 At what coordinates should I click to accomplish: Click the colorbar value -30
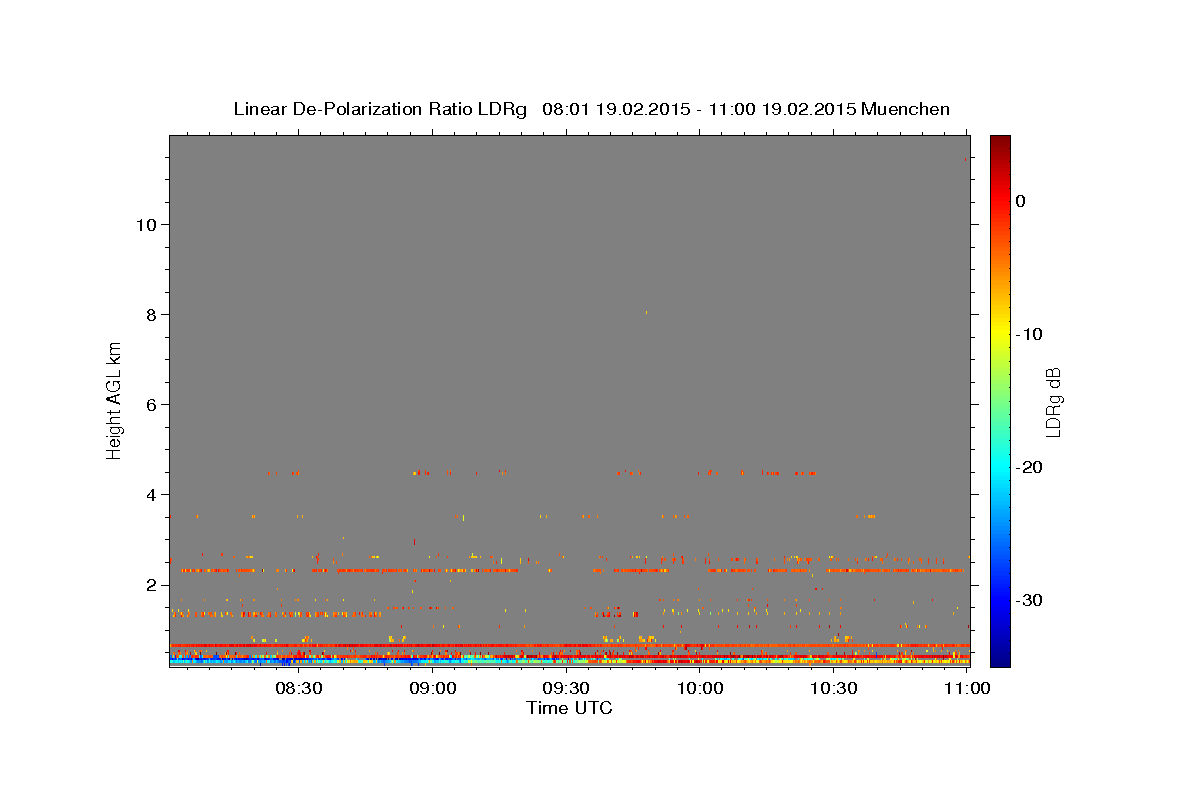click(x=1029, y=600)
